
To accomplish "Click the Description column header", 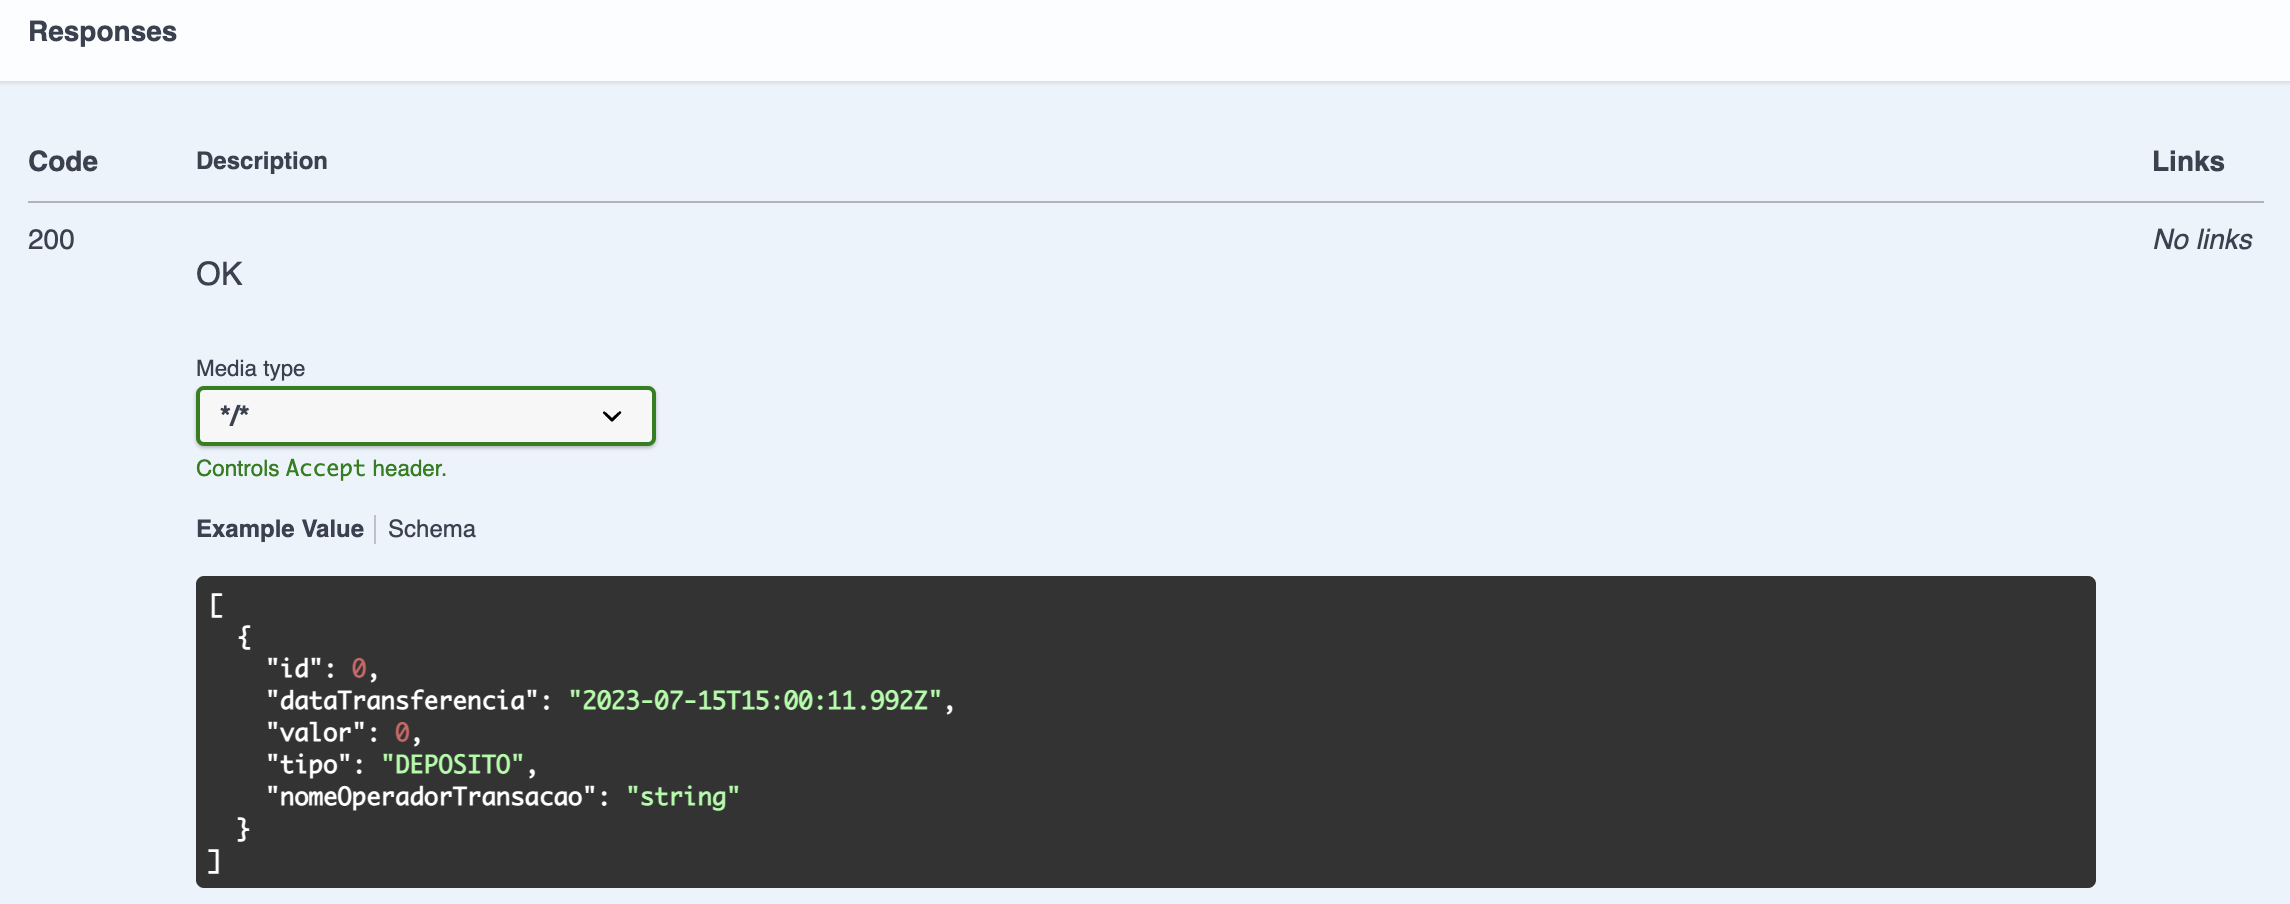I will click(262, 160).
